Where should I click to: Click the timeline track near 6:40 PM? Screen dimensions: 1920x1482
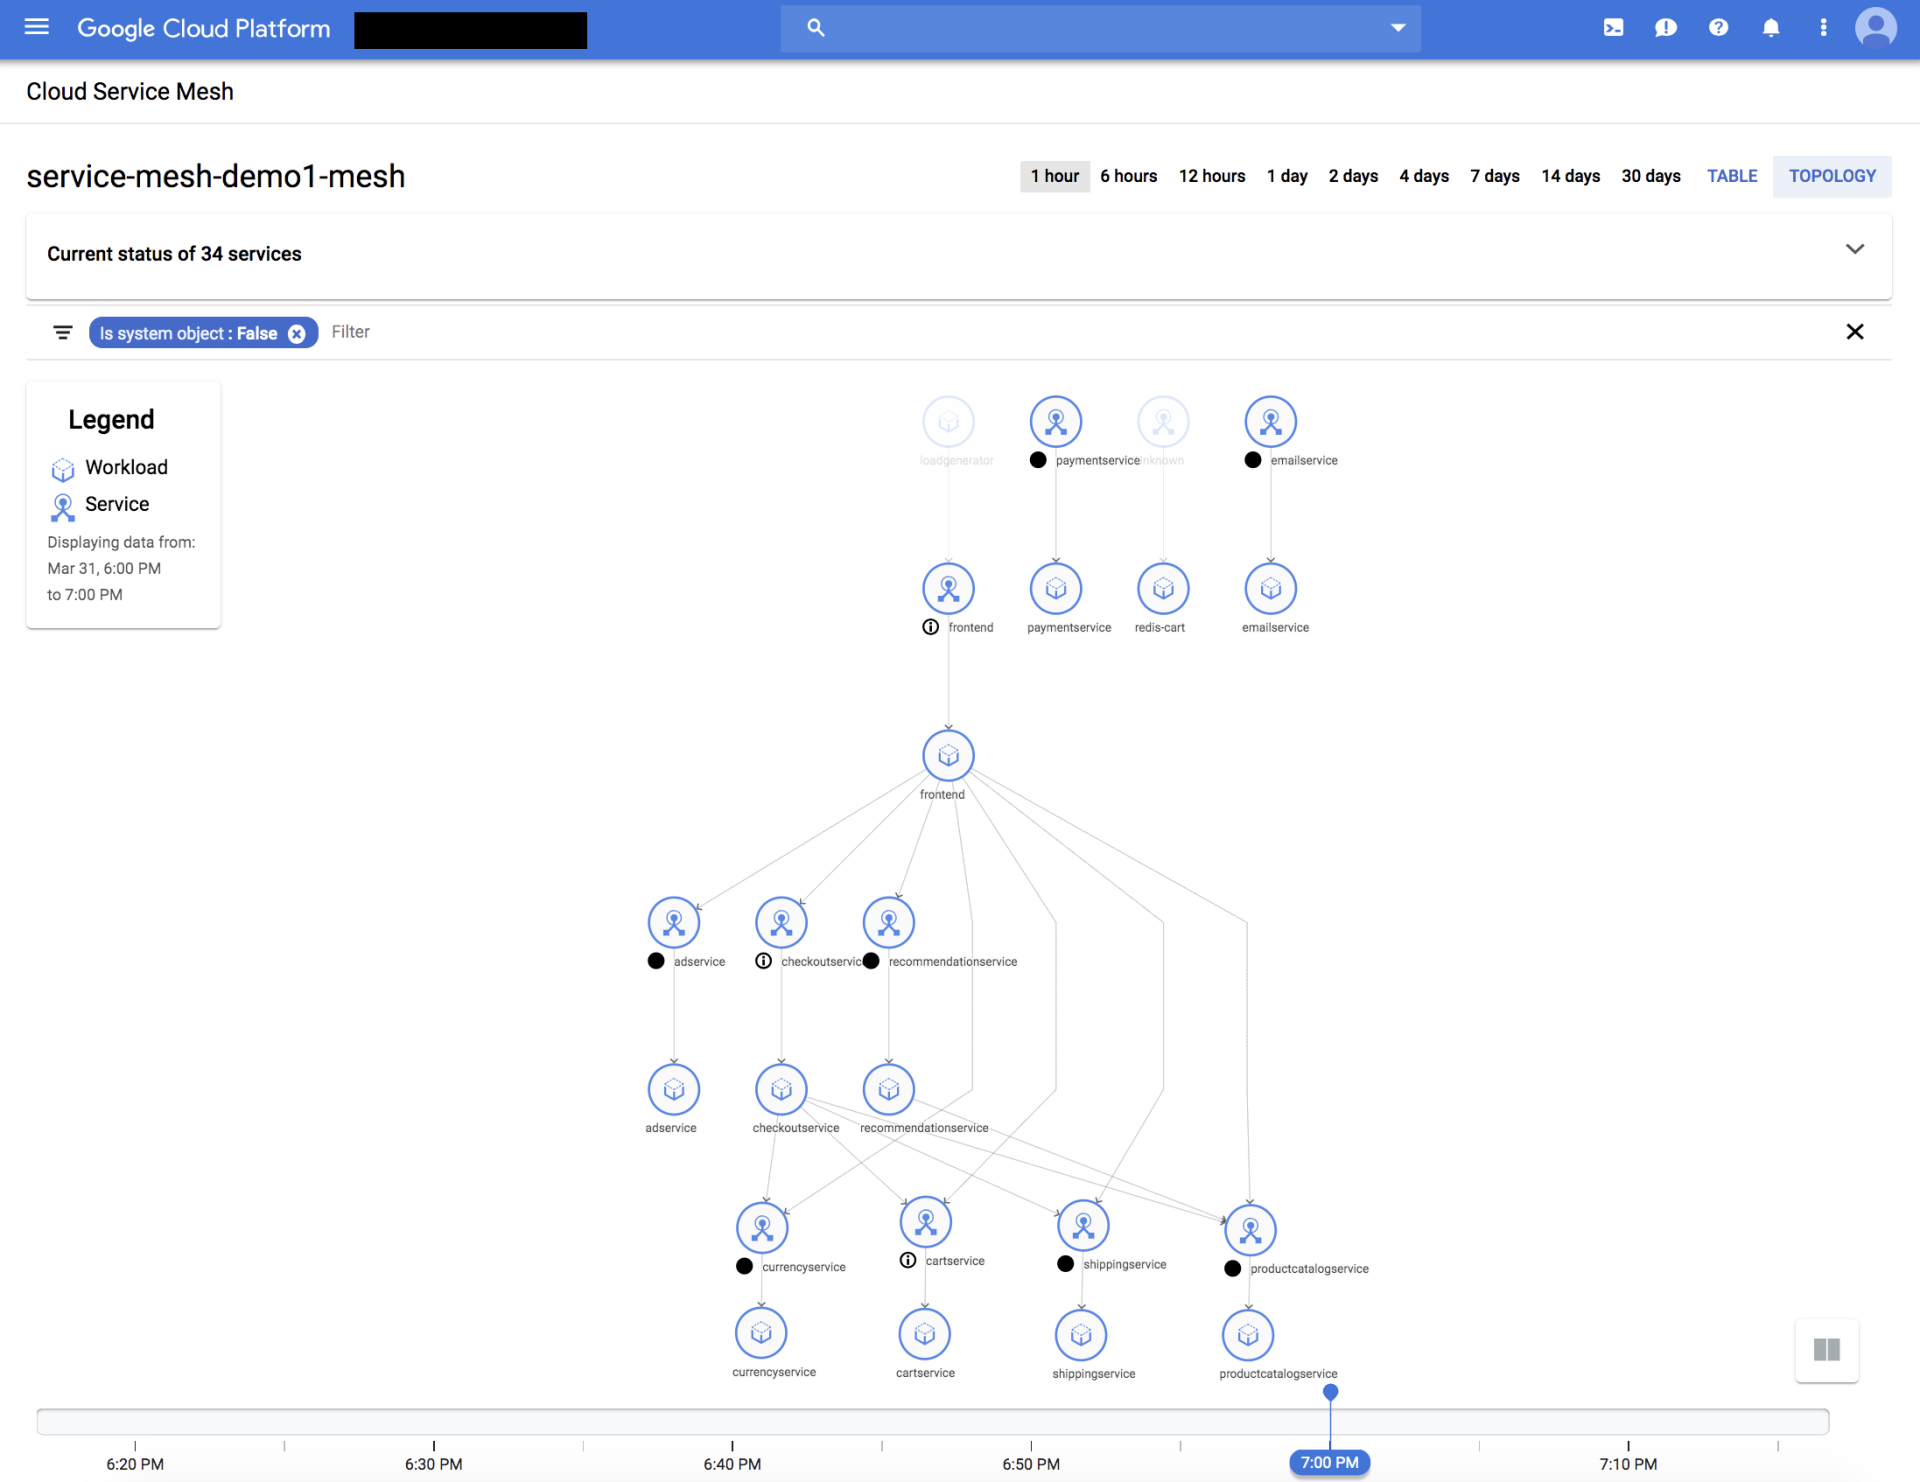tap(732, 1421)
